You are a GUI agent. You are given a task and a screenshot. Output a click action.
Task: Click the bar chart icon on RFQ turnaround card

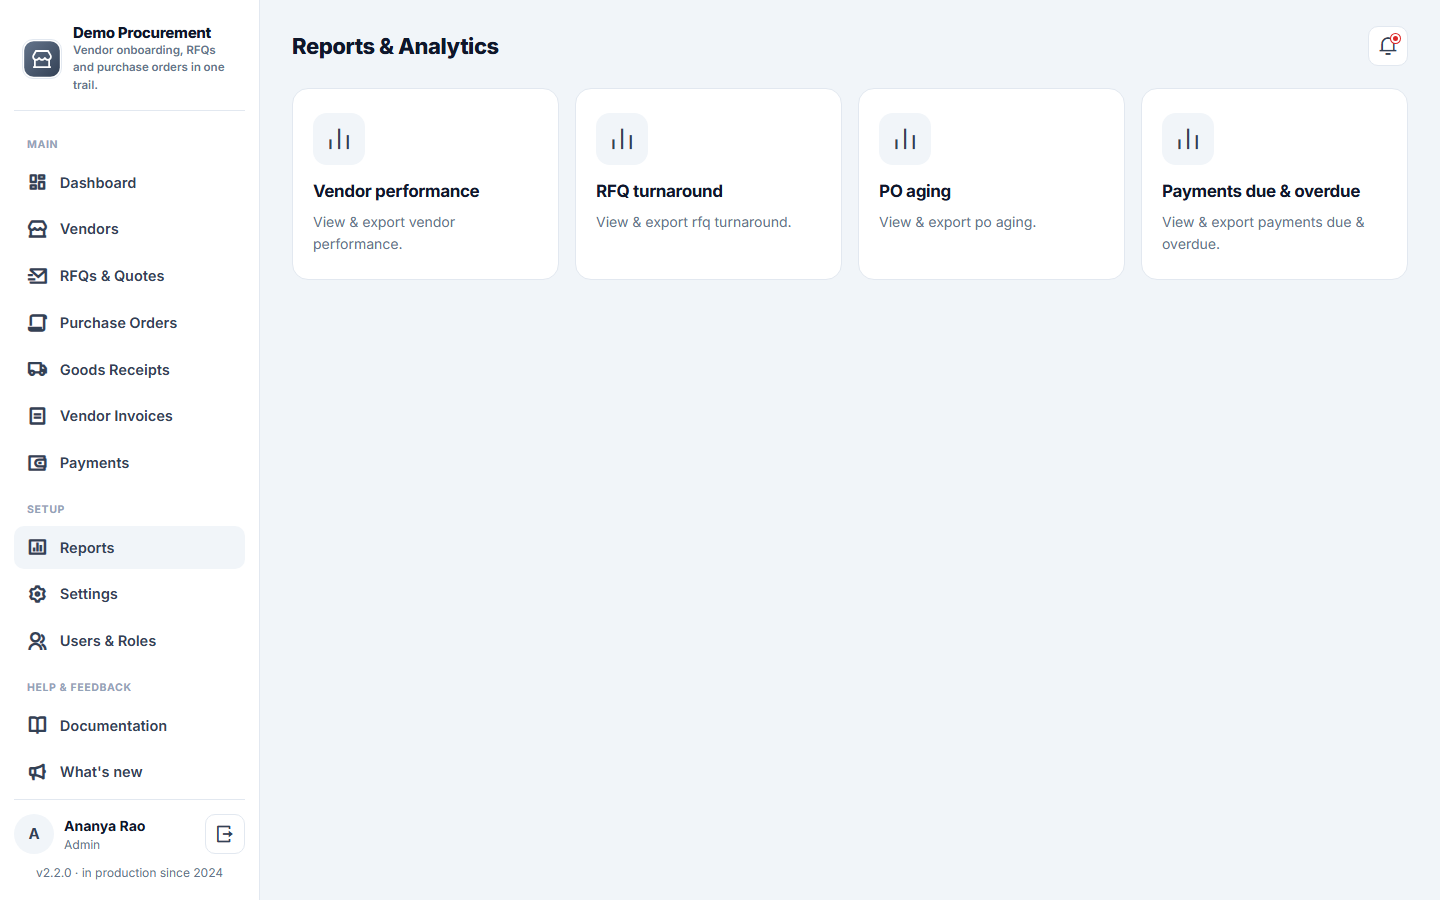click(x=622, y=139)
